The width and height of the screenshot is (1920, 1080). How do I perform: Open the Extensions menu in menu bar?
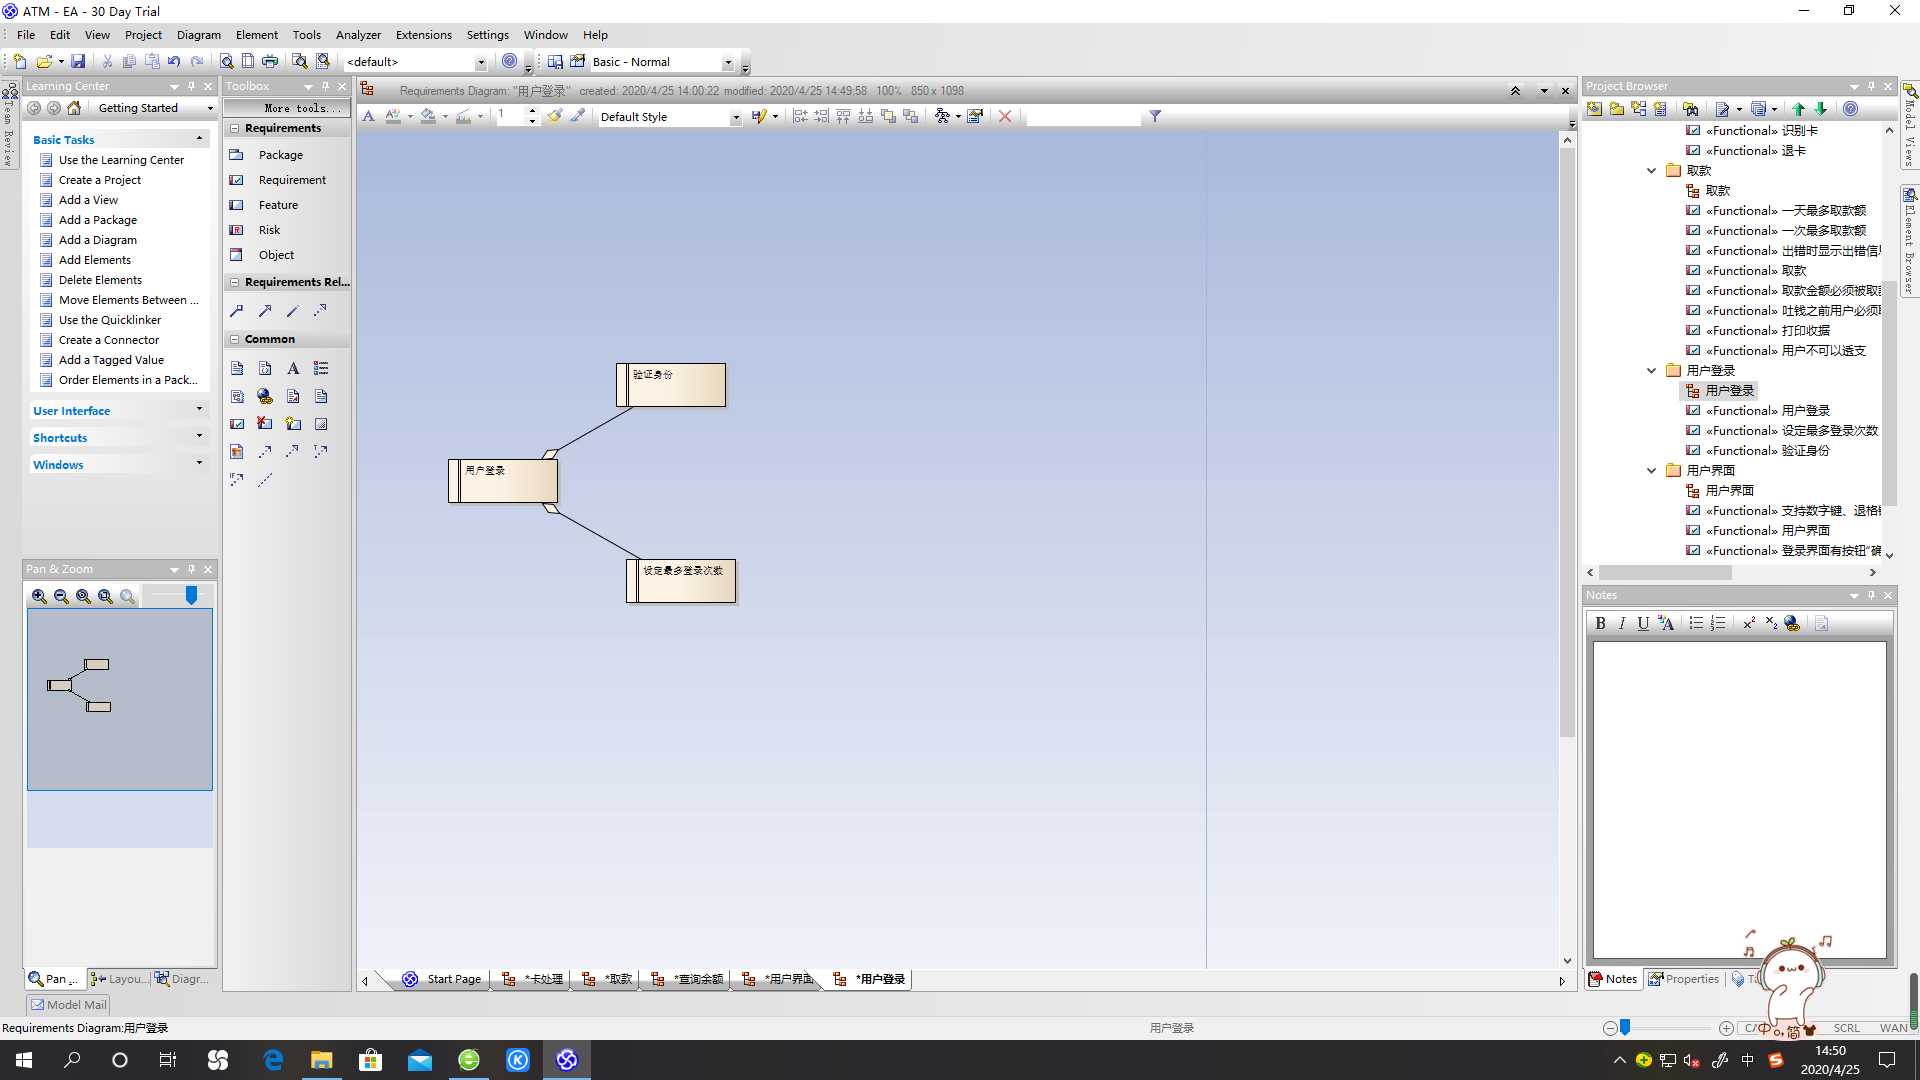click(x=422, y=34)
